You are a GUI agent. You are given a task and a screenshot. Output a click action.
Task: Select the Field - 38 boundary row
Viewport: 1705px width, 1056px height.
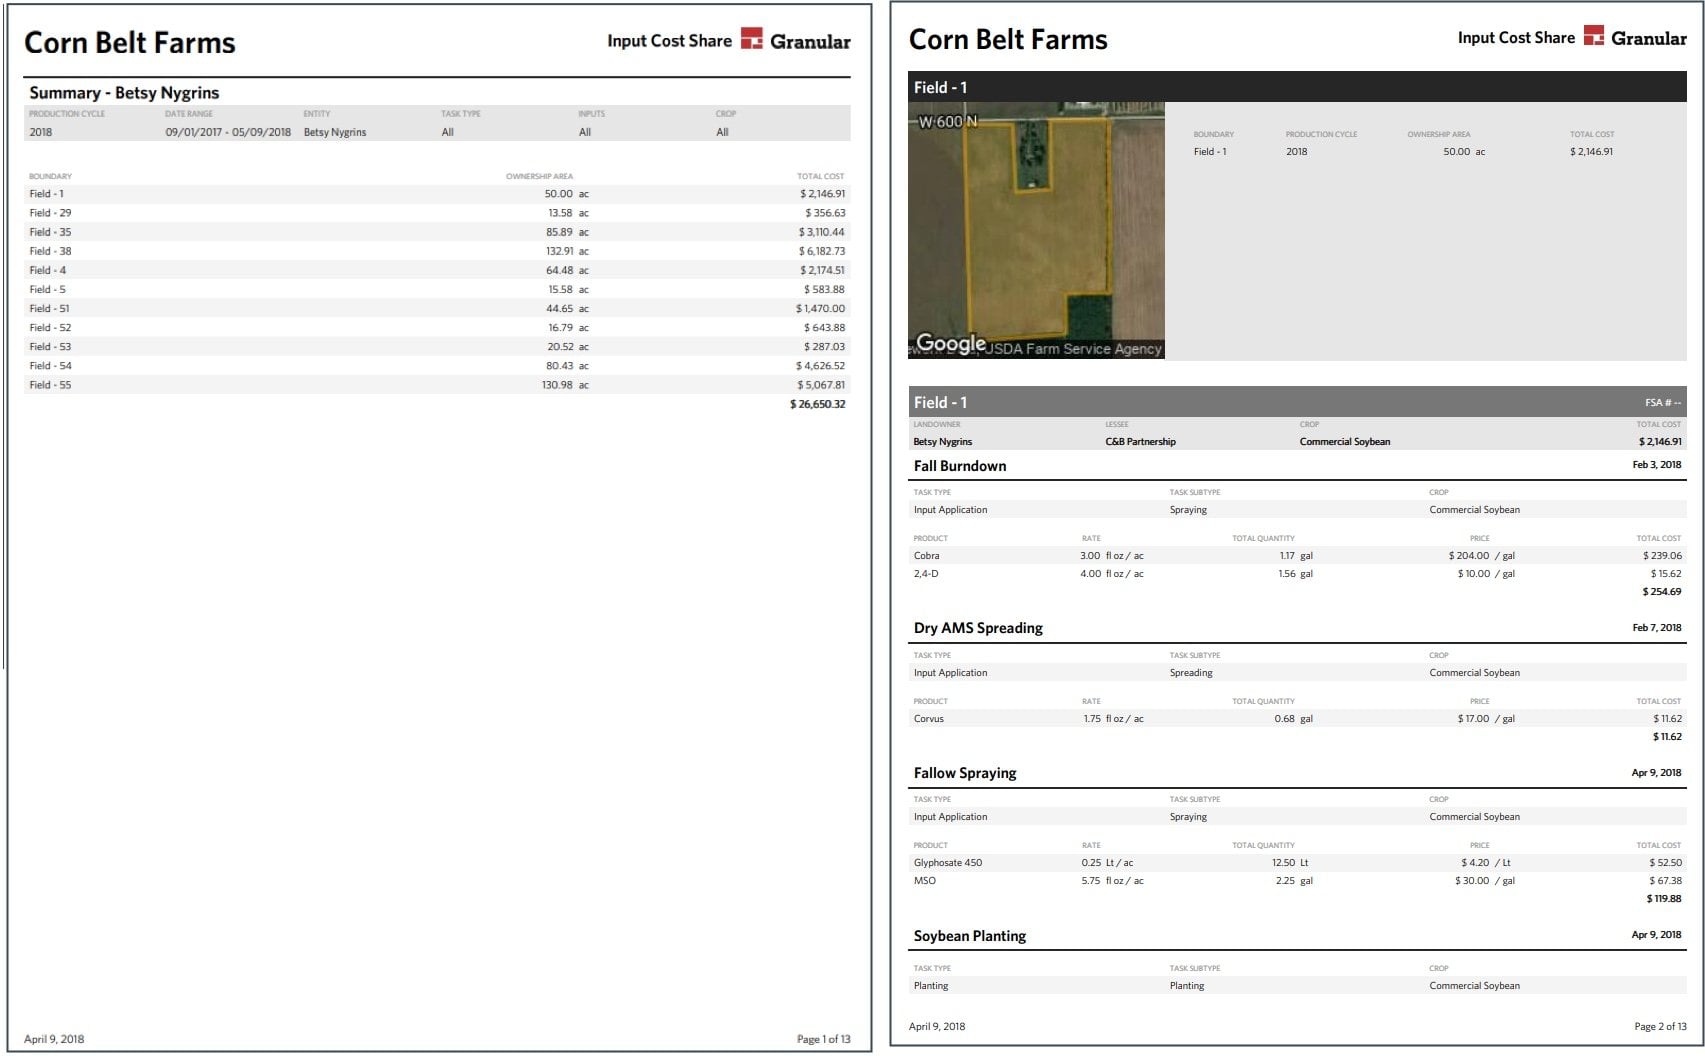[437, 251]
